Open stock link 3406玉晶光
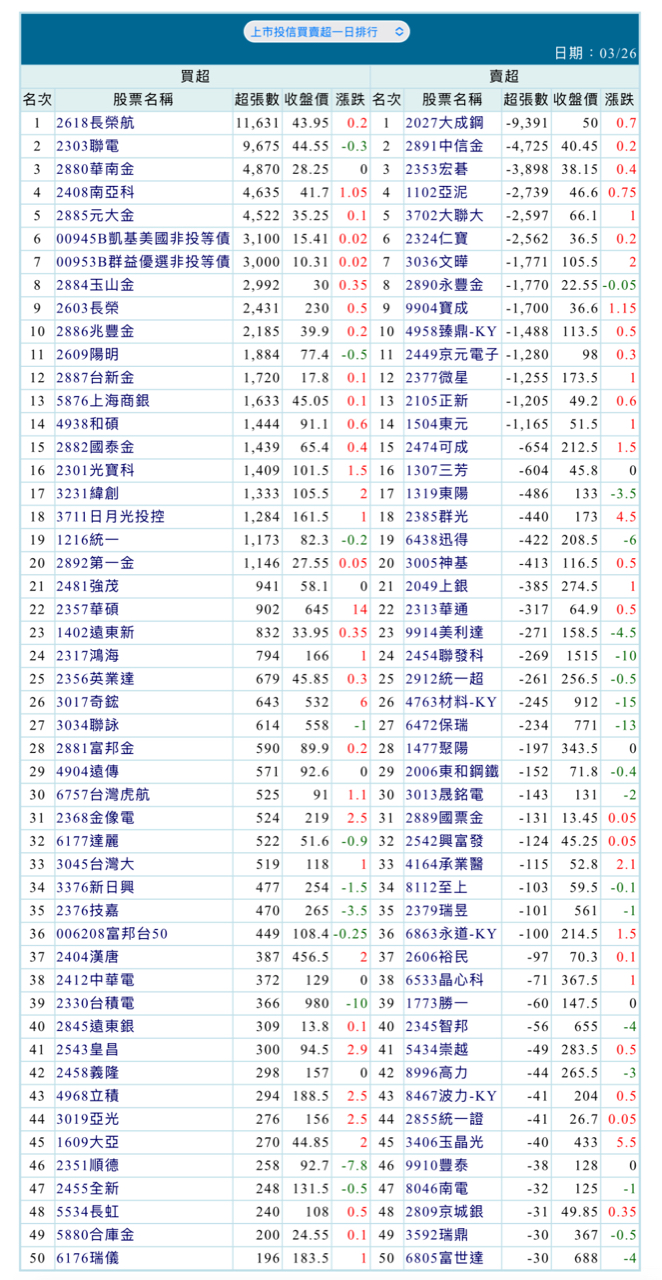The height and width of the screenshot is (1280, 662). 443,1142
